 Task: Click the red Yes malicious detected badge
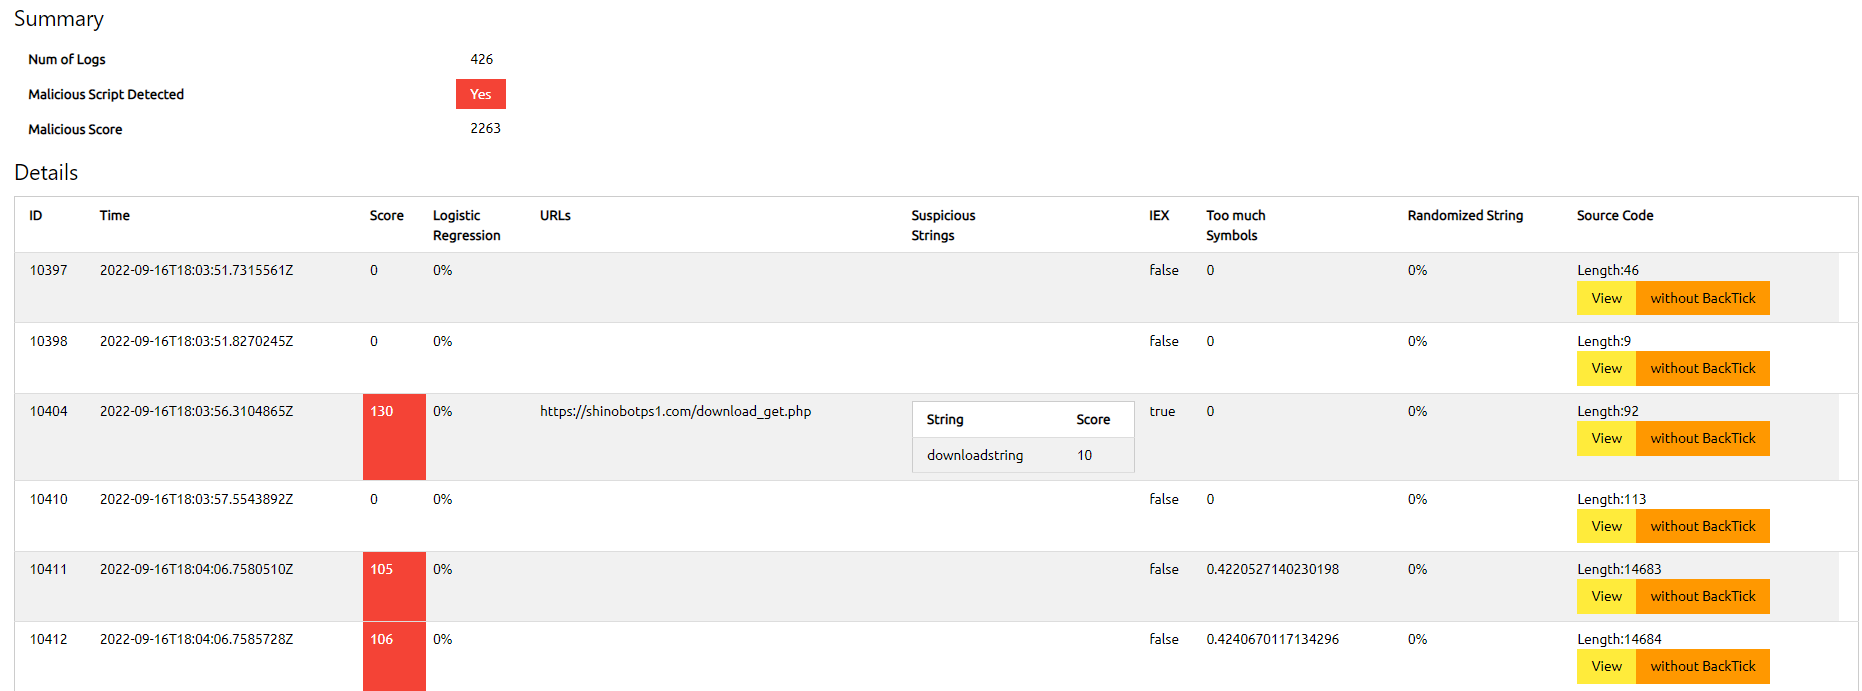481,94
